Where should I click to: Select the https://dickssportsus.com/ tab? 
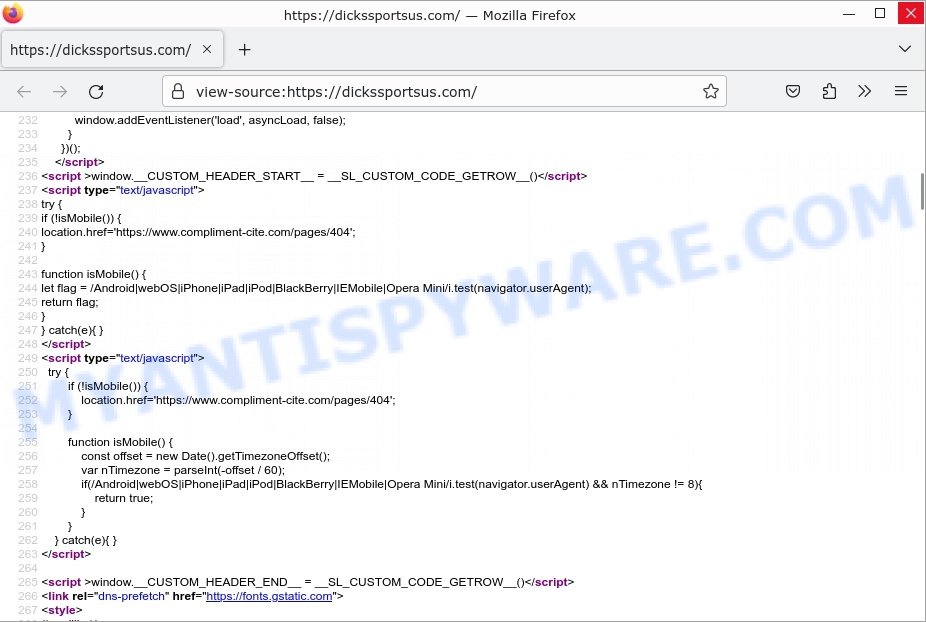click(113, 50)
